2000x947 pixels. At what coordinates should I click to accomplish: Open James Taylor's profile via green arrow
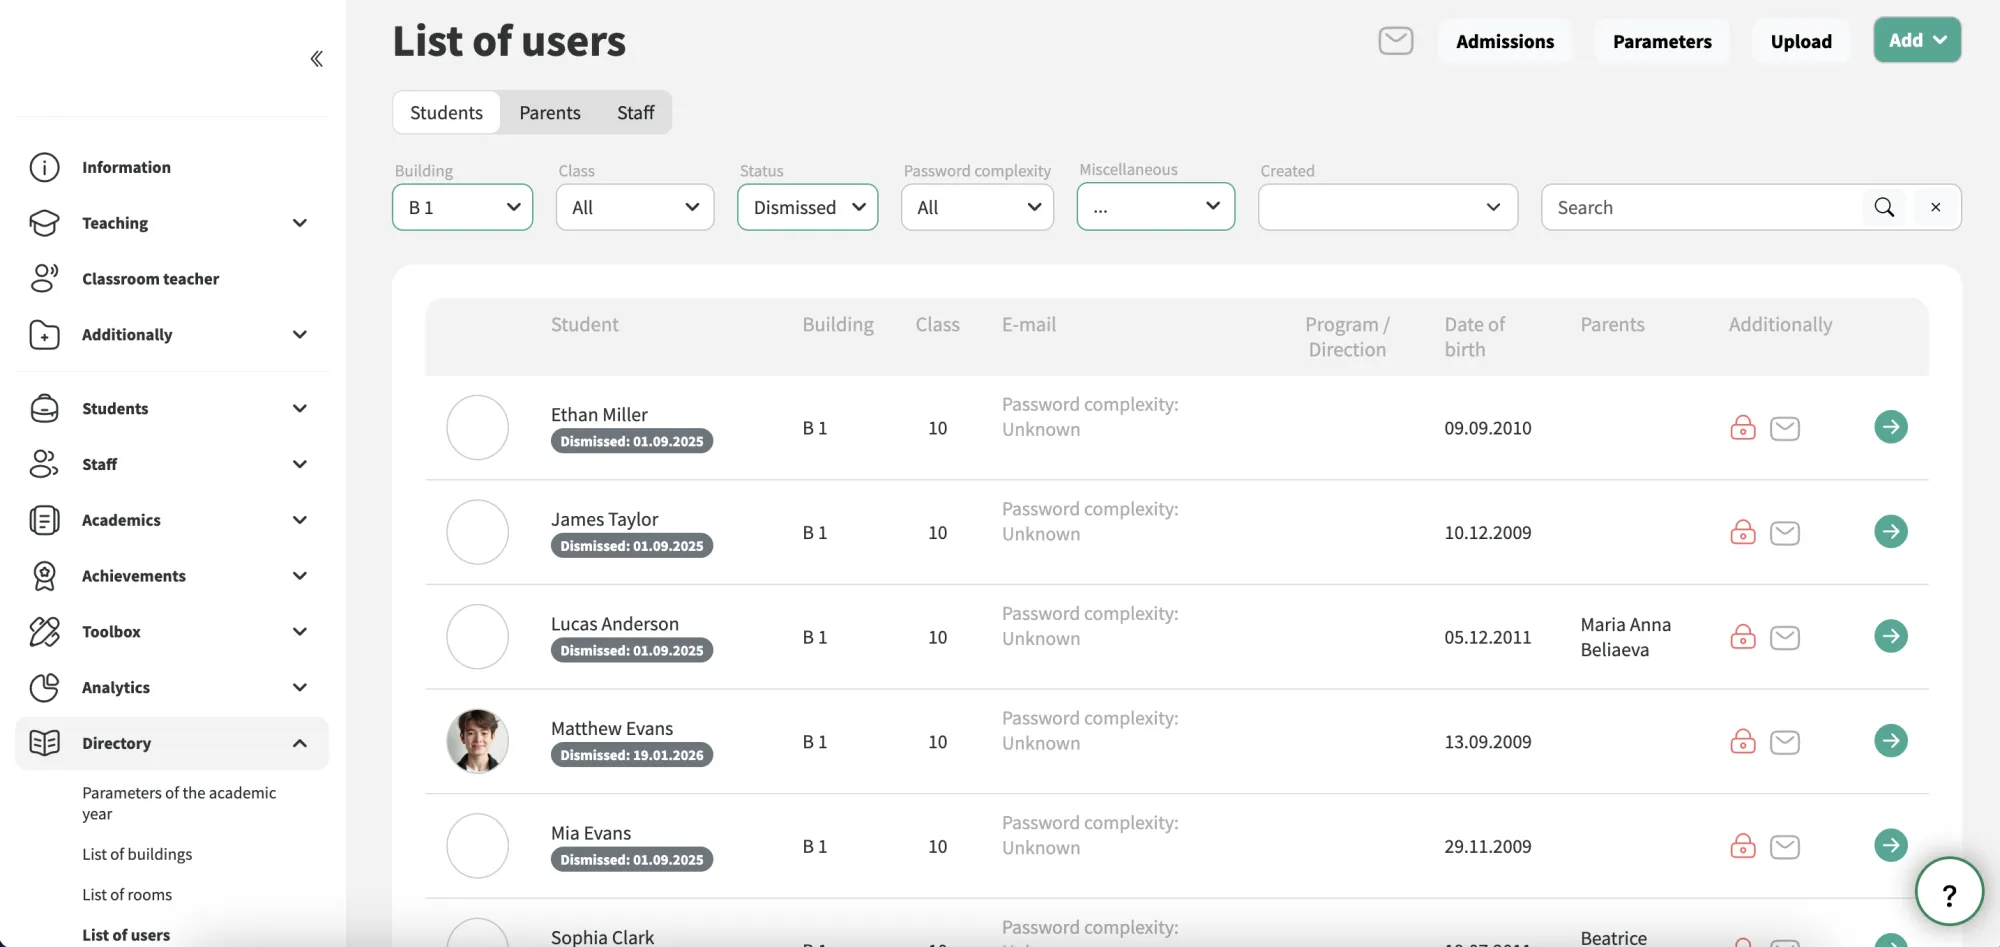[1891, 531]
